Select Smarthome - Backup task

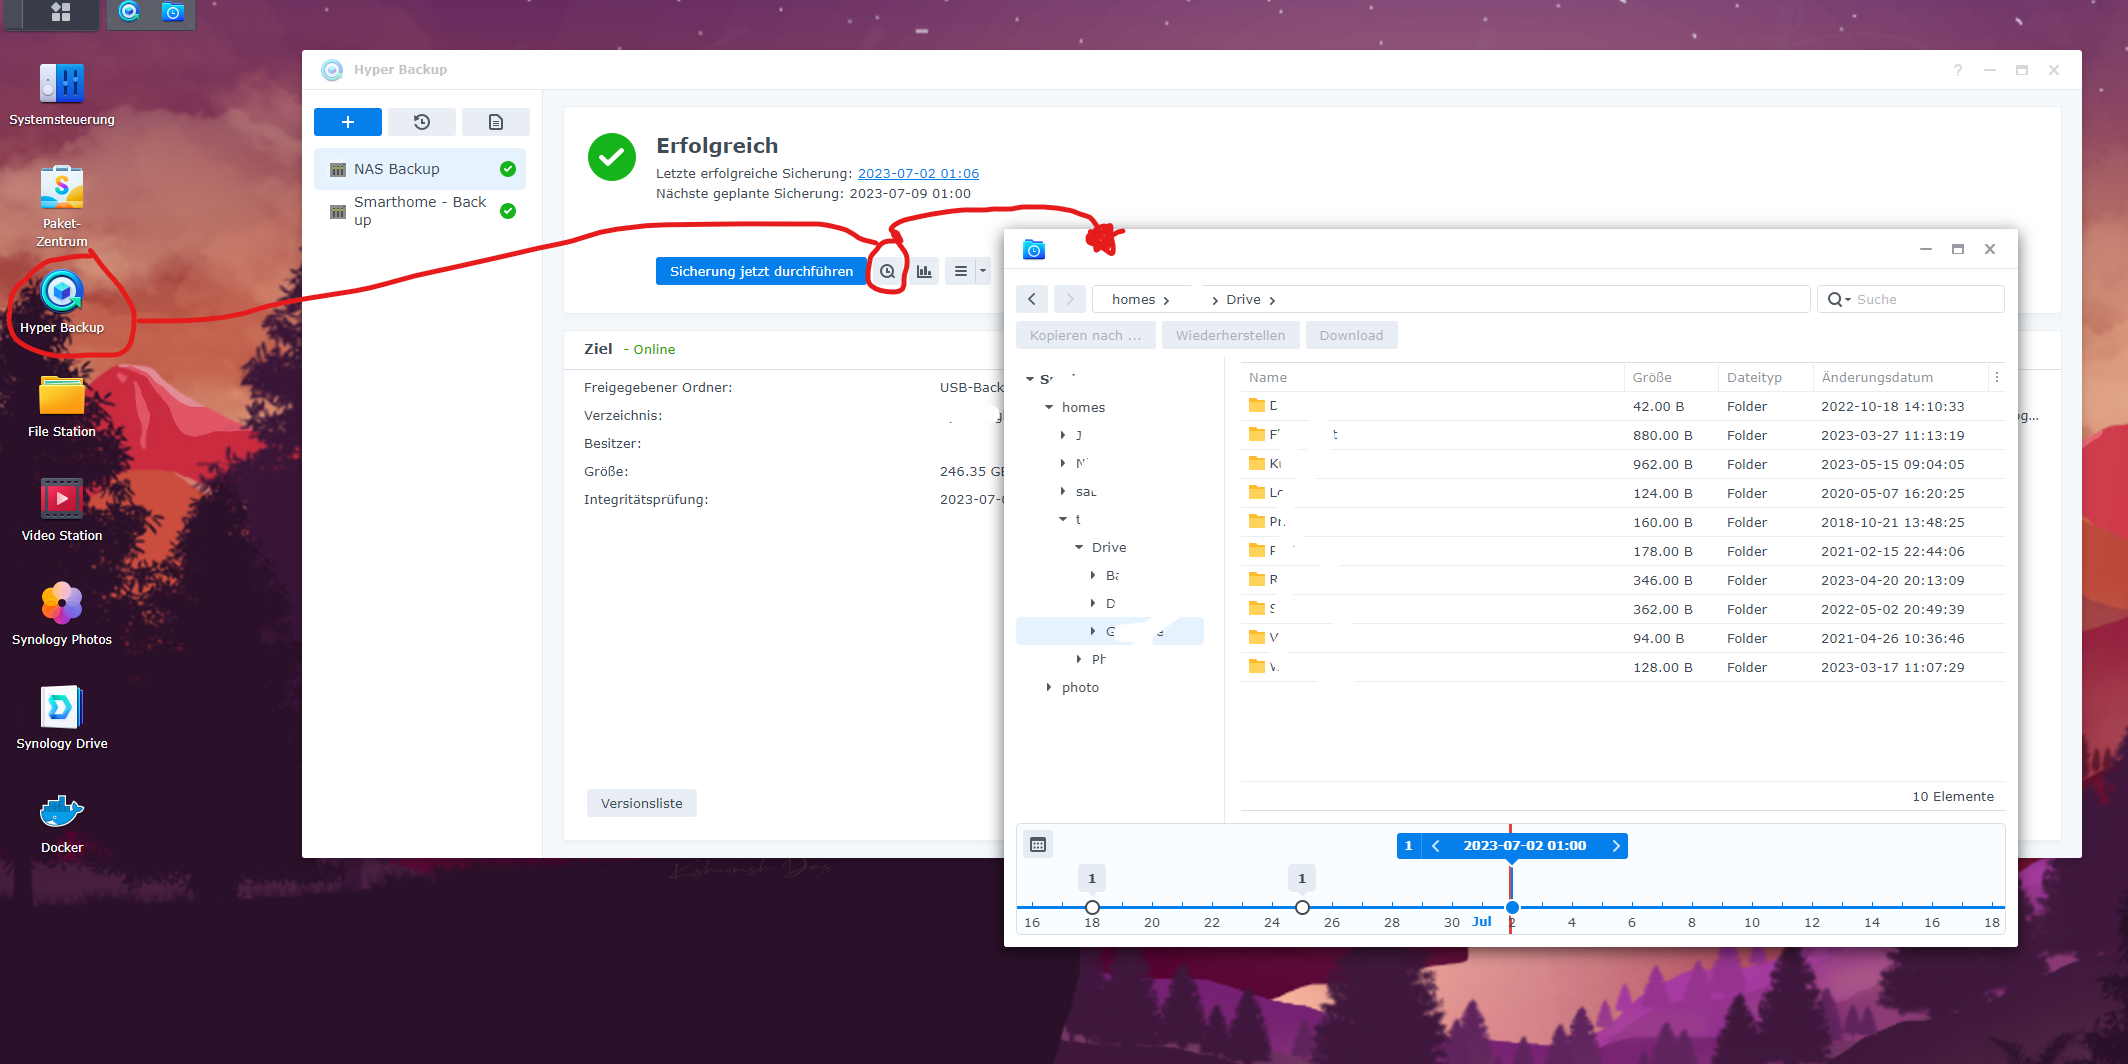[420, 211]
